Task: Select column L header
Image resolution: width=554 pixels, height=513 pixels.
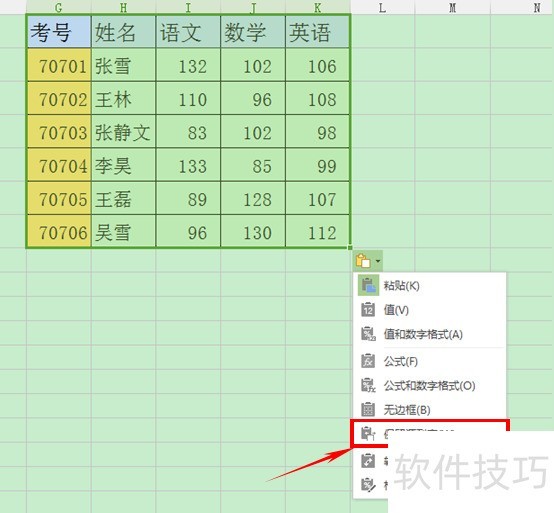Action: click(382, 7)
